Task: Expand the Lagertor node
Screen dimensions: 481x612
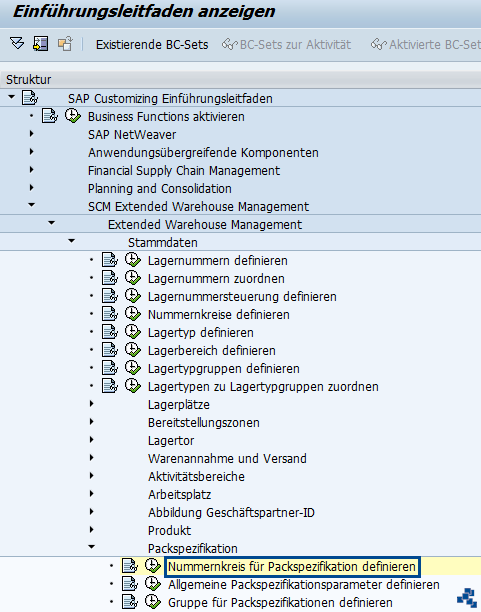Action: 91,439
